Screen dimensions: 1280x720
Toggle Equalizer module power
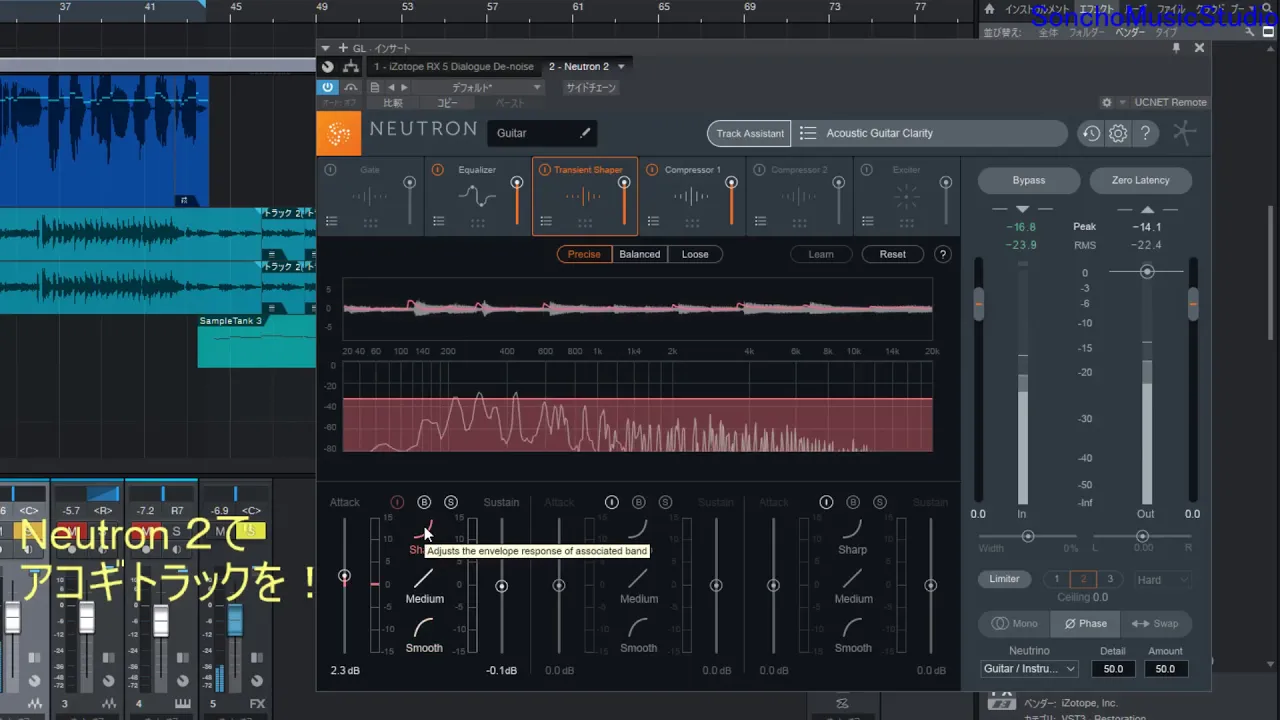(437, 170)
